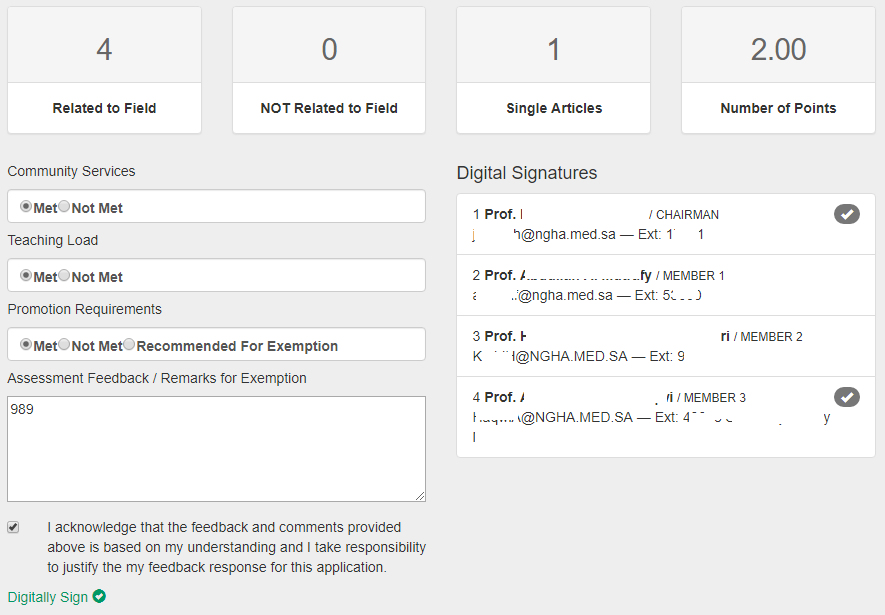Viewport: 885px width, 615px height.
Task: Click the Chairman signature checkmark icon
Action: pos(847,214)
